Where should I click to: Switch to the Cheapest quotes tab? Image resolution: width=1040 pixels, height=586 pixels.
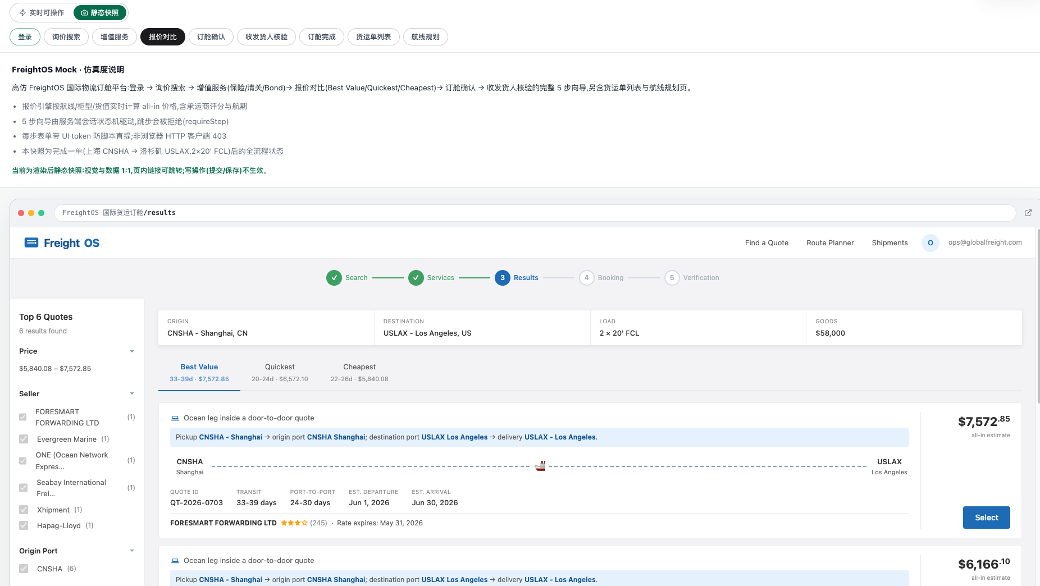tap(359, 373)
